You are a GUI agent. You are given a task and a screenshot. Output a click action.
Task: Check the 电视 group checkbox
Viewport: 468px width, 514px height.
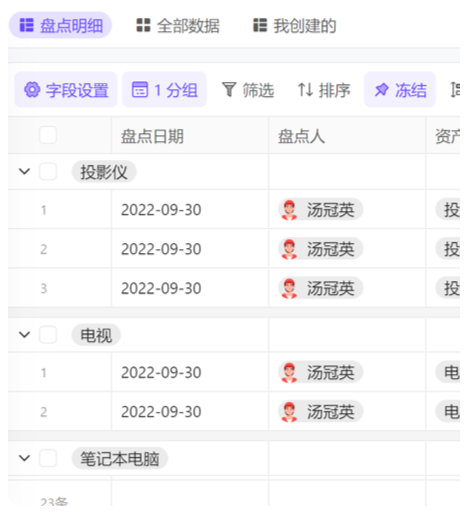click(x=48, y=335)
